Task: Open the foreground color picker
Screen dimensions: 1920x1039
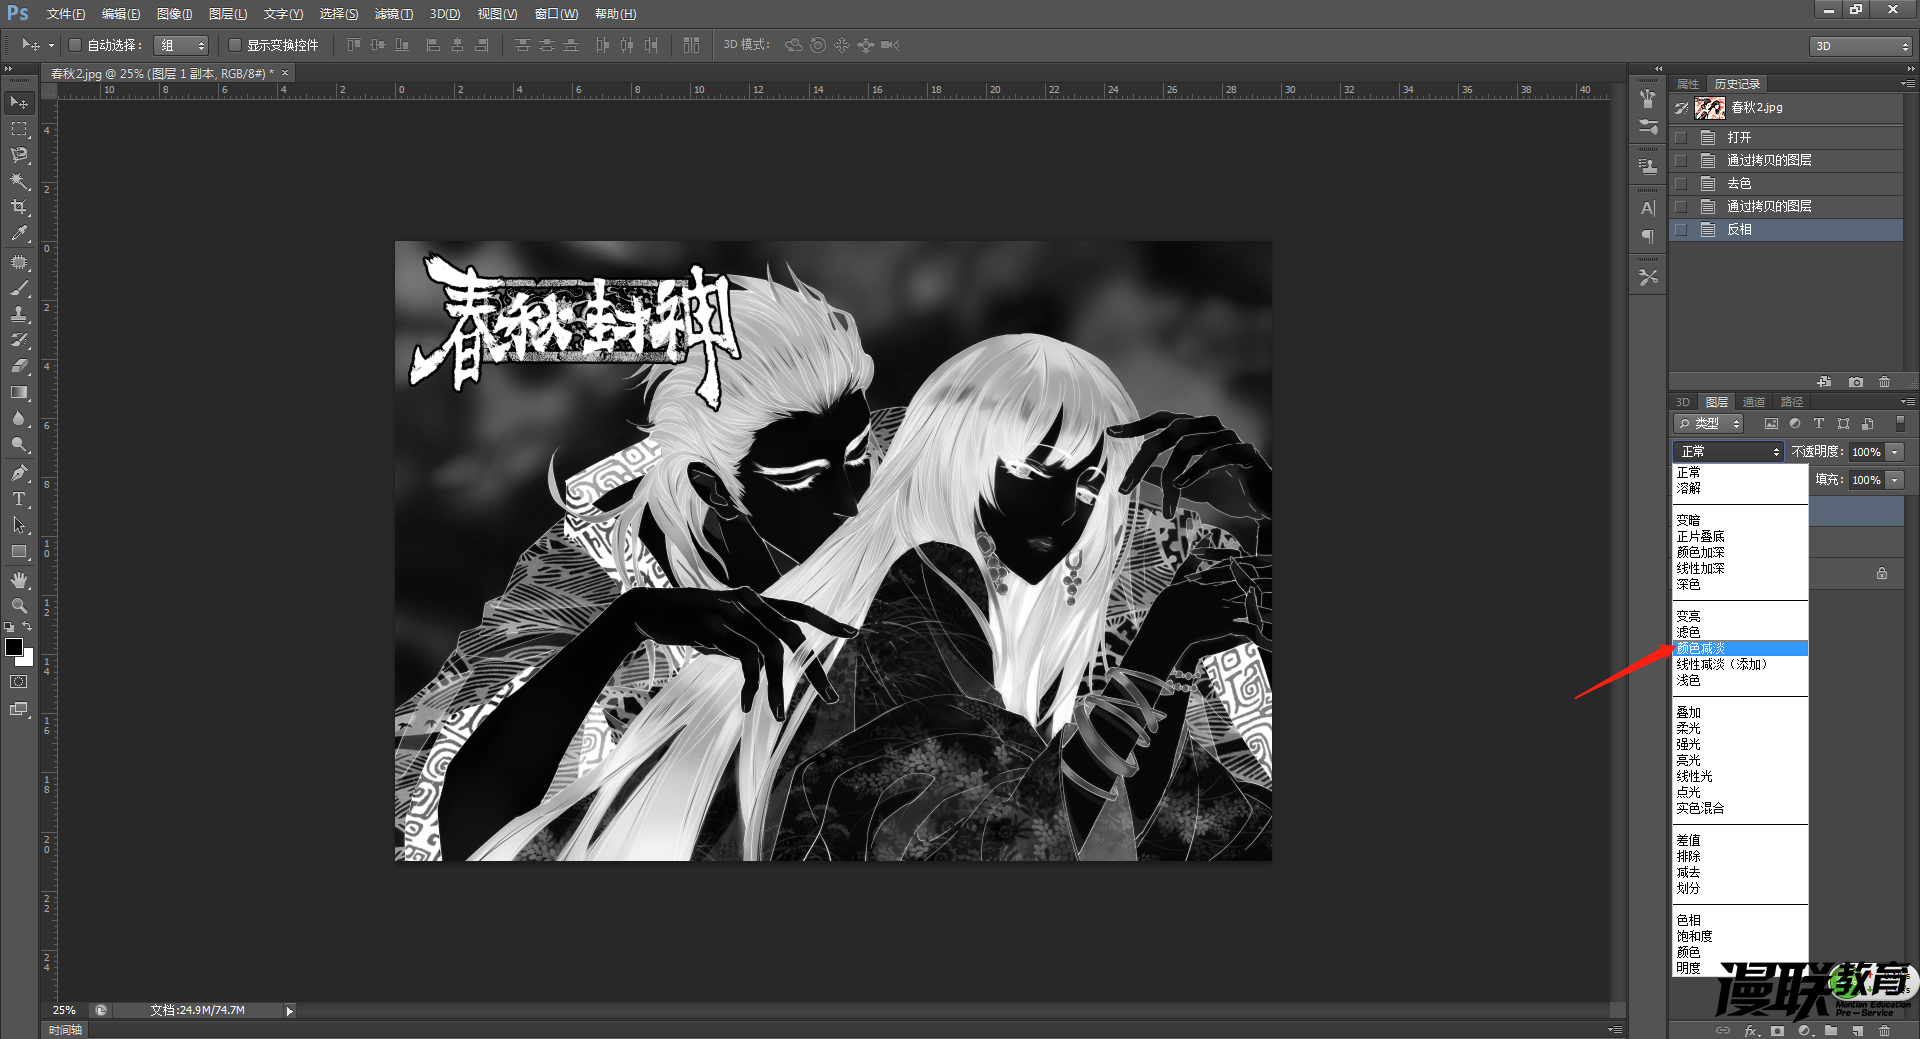Action: click(14, 647)
